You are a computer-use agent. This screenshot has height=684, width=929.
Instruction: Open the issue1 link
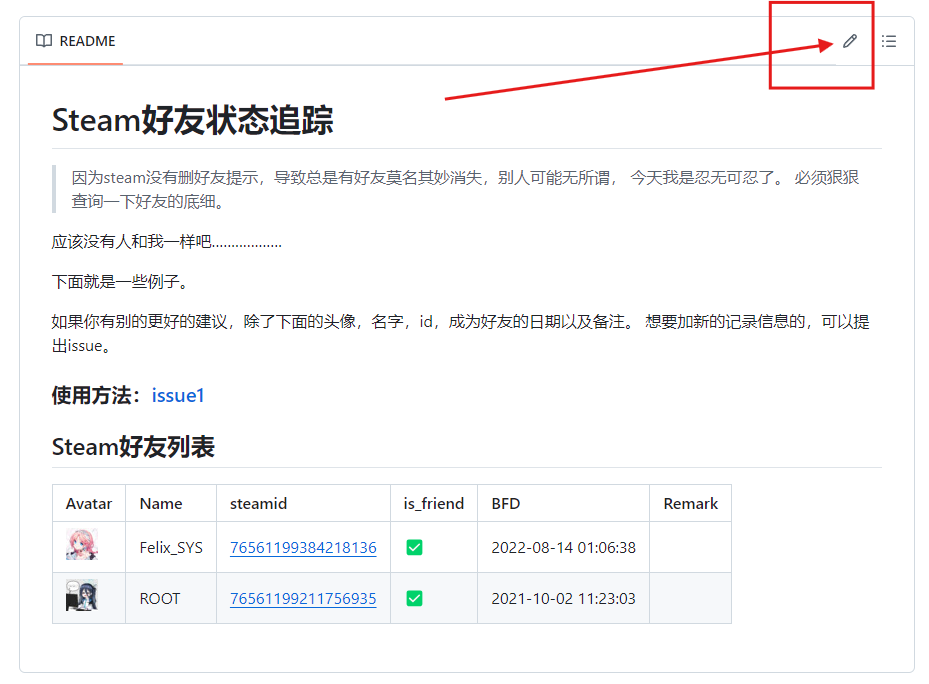point(178,395)
